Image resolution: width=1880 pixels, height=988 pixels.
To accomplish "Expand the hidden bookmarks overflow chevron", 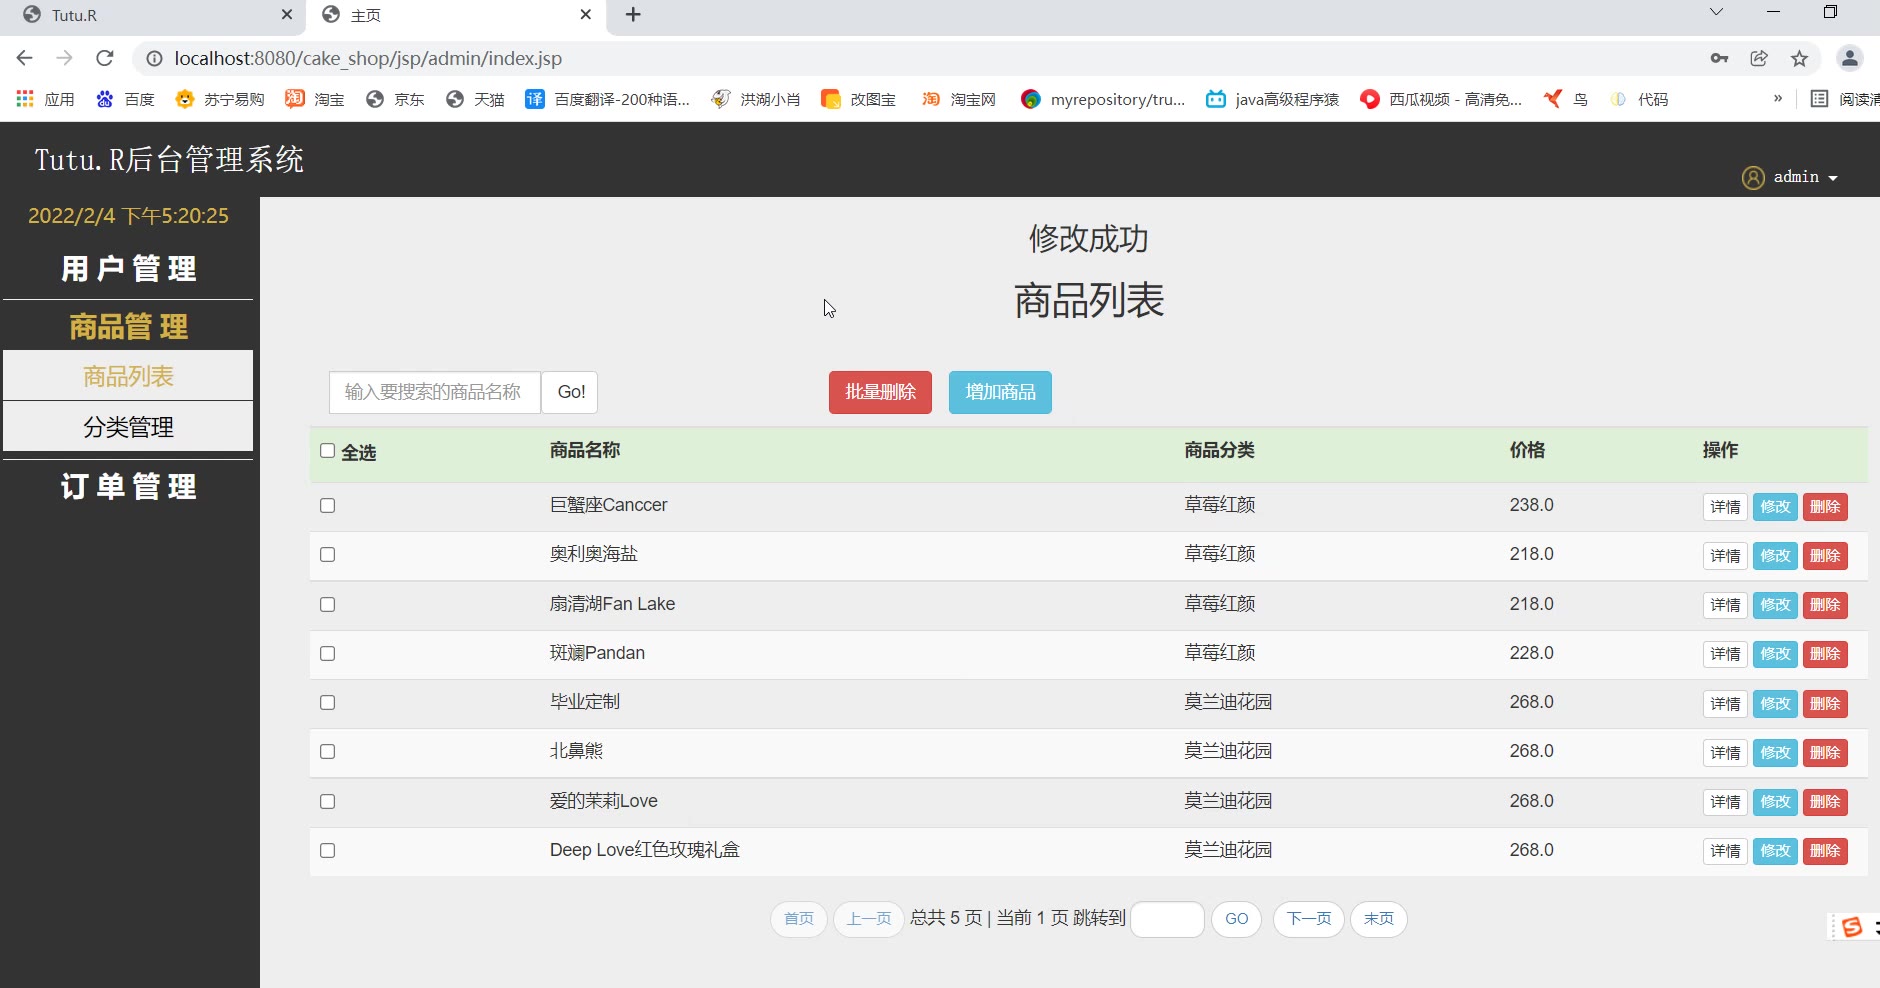I will [1777, 98].
